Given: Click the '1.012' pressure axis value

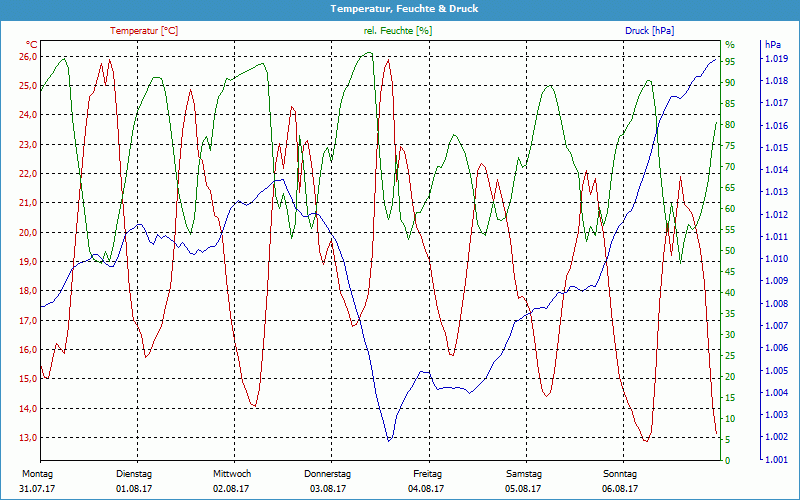Looking at the screenshot, I should (776, 214).
